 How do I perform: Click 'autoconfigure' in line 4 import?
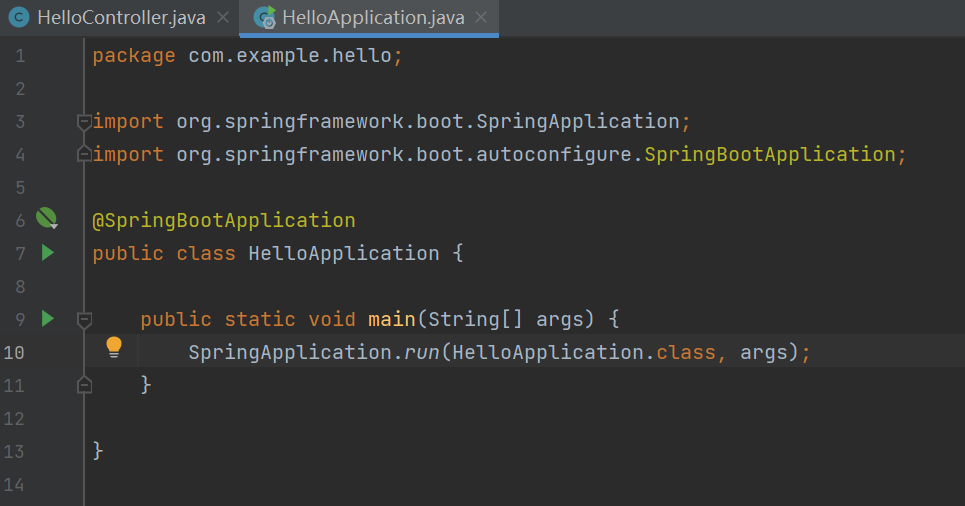[554, 154]
